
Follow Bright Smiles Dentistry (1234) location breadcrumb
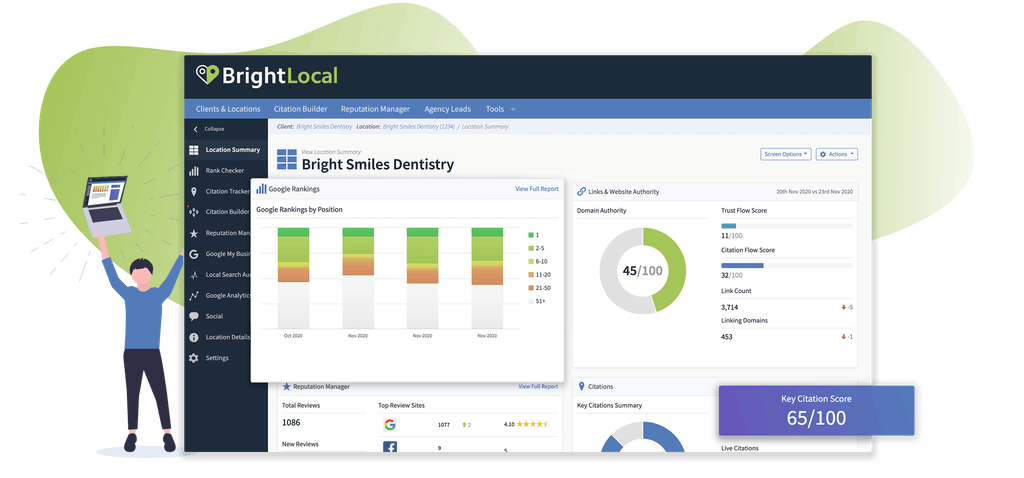click(418, 127)
